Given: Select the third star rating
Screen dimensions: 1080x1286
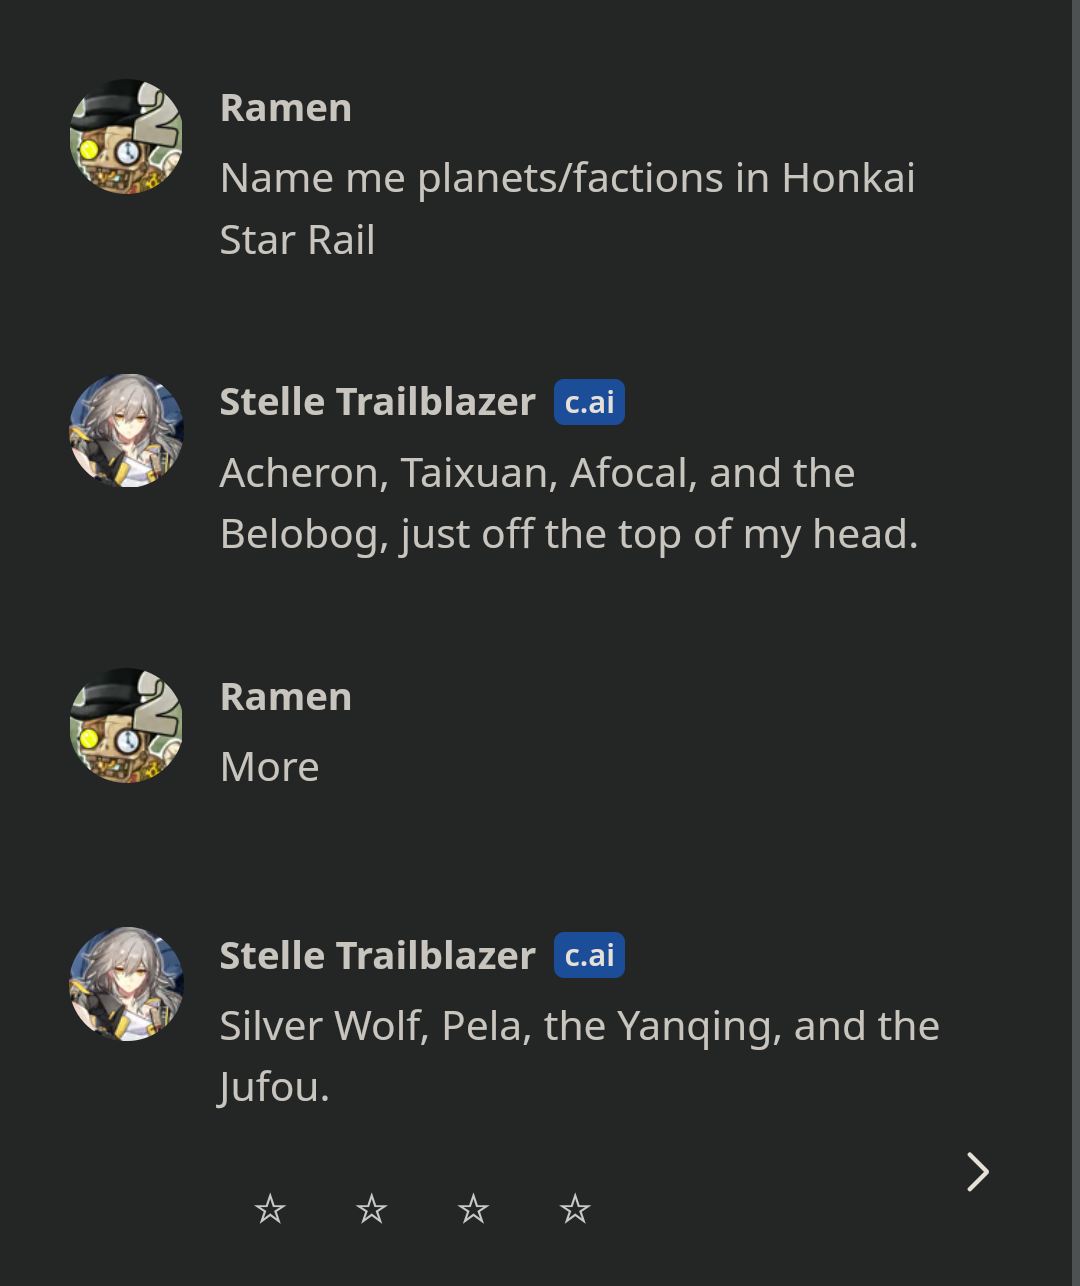Looking at the screenshot, I should [x=473, y=1209].
